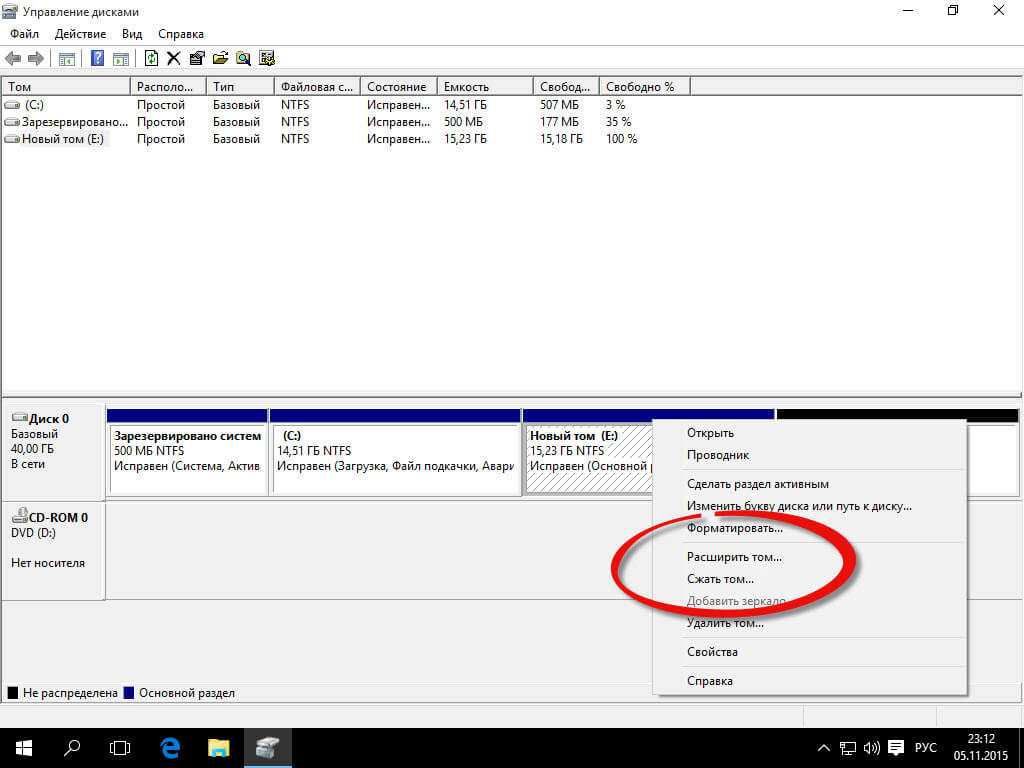
Task: Open the Windows Start menu
Action: pyautogui.click(x=22, y=747)
